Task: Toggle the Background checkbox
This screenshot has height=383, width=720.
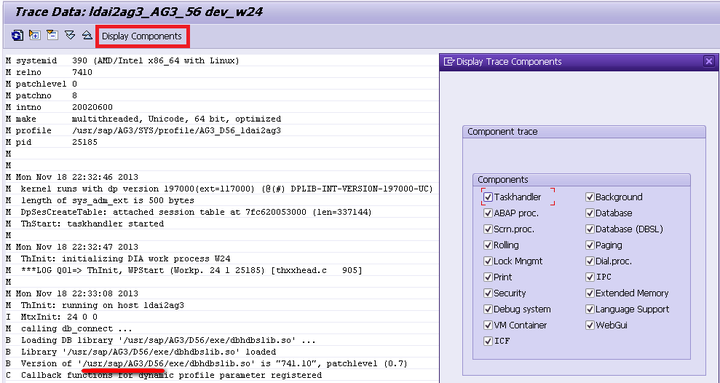Action: 590,197
